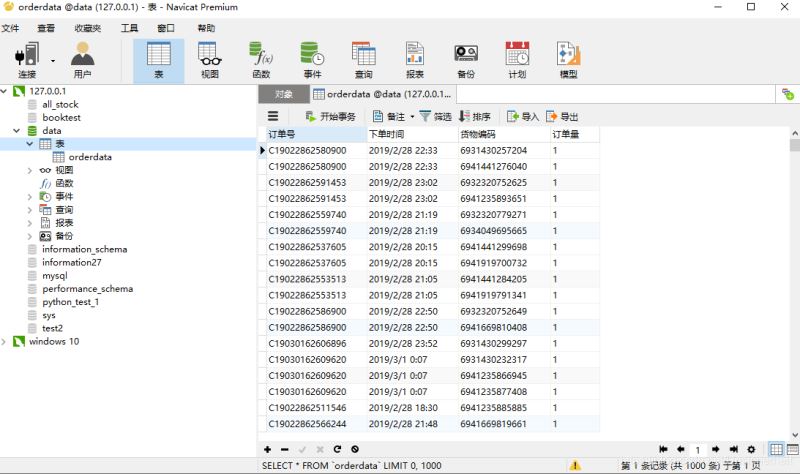Click the 货物编码 column header
Screen dimensions: 800x474
(504, 135)
